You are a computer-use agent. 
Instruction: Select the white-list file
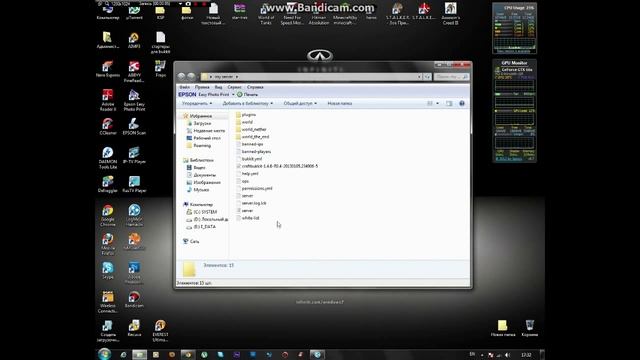pyautogui.click(x=247, y=218)
